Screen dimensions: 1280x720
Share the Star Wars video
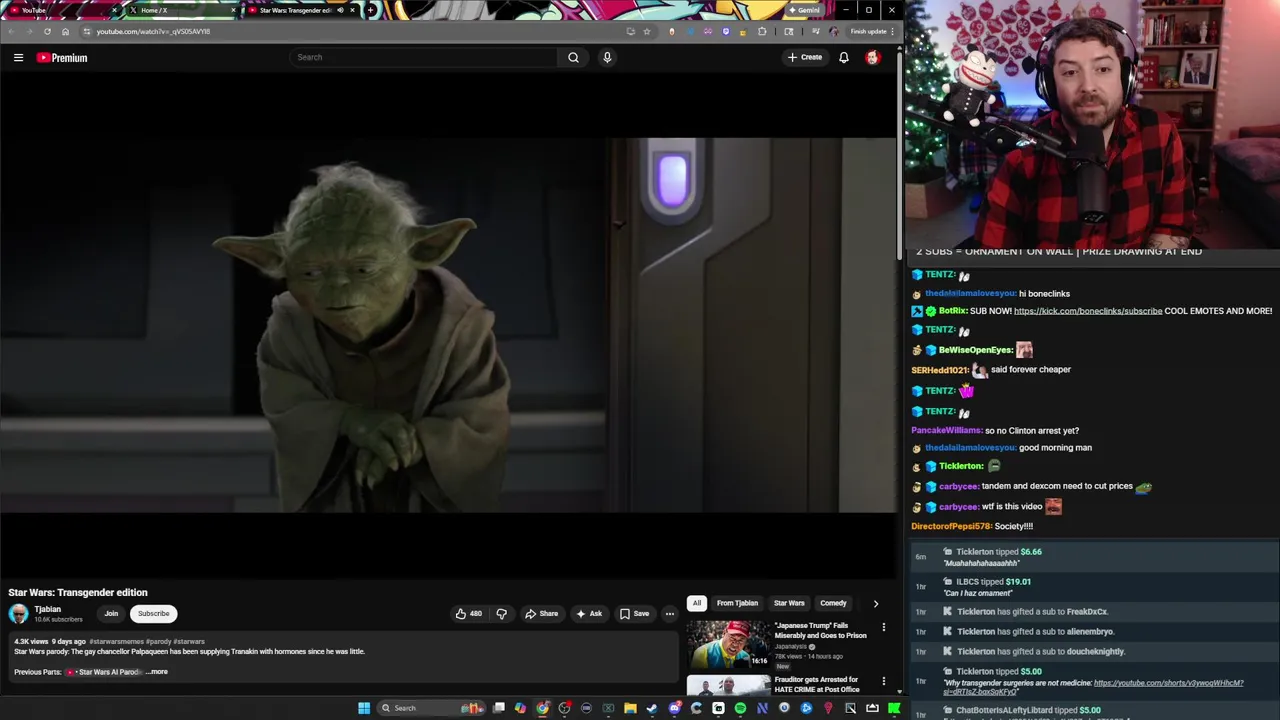542,614
